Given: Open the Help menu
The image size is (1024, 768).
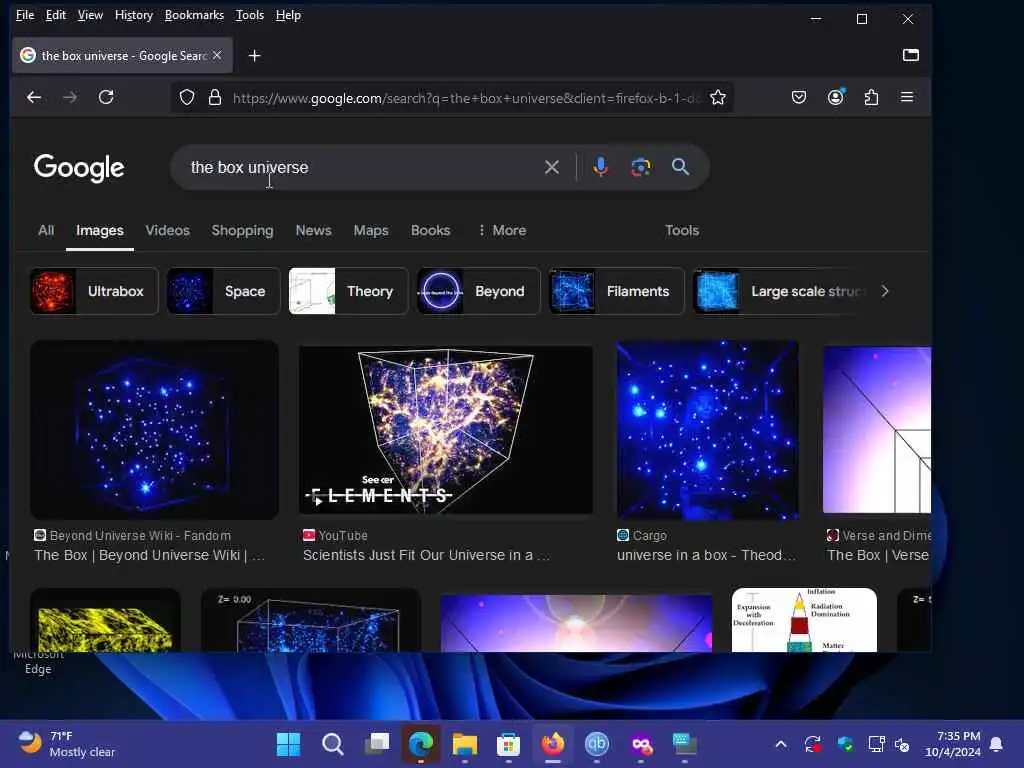Looking at the screenshot, I should coord(288,15).
